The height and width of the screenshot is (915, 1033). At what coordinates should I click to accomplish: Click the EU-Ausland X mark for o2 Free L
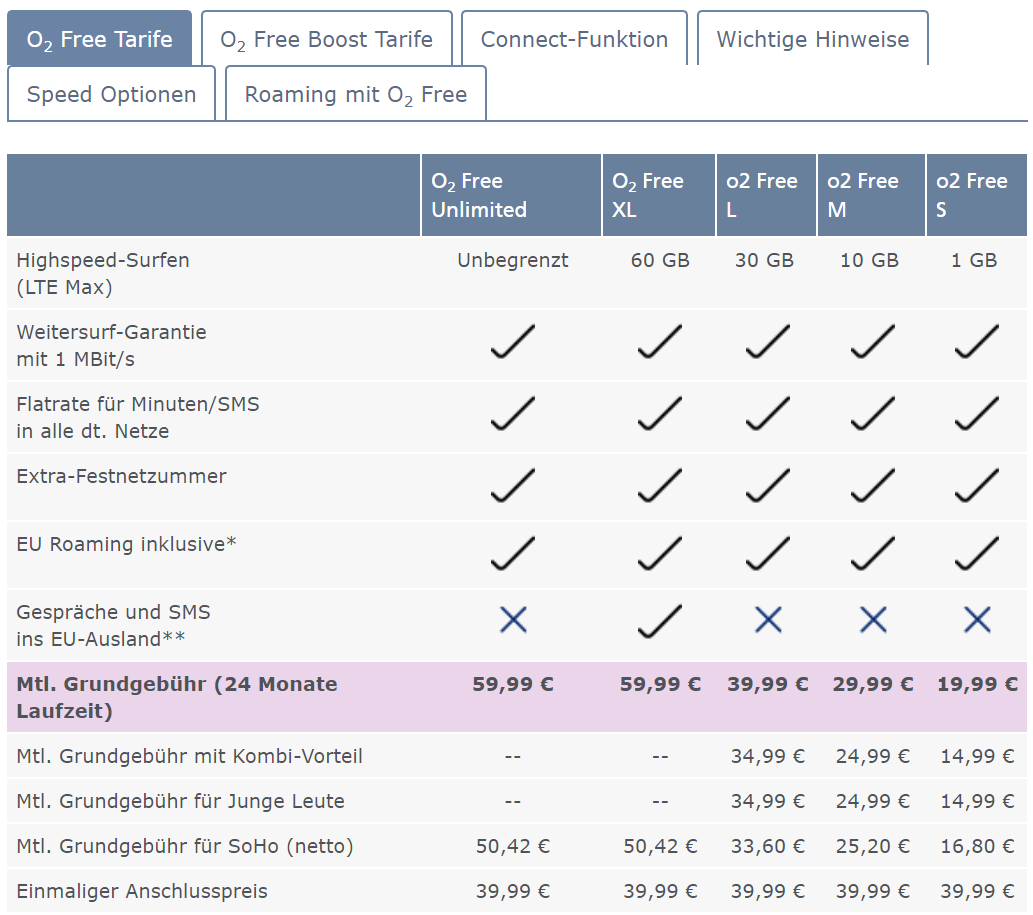click(x=768, y=620)
